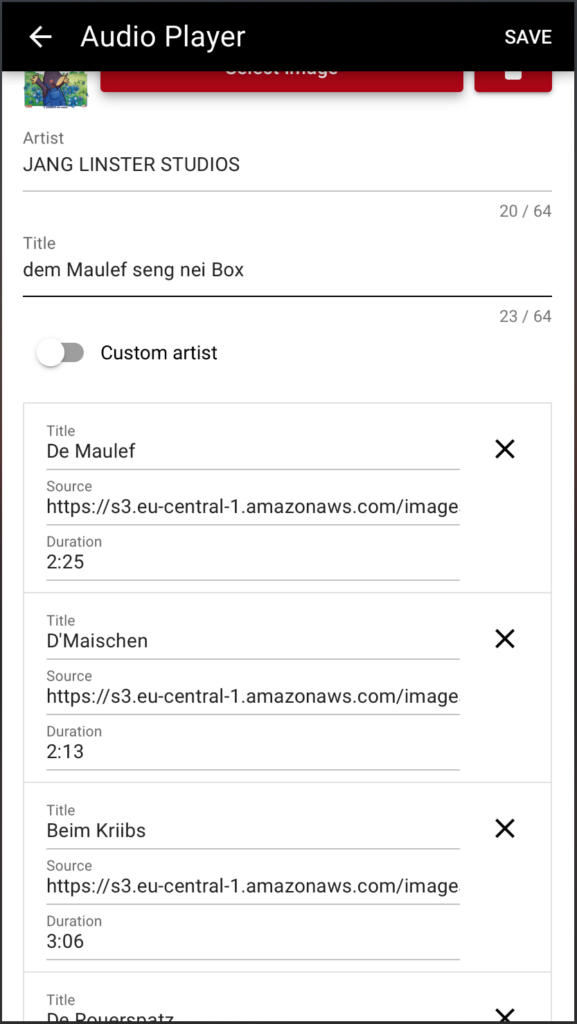Viewport: 577px width, 1024px height.
Task: Remove the D'Maischen track
Action: pyautogui.click(x=505, y=639)
